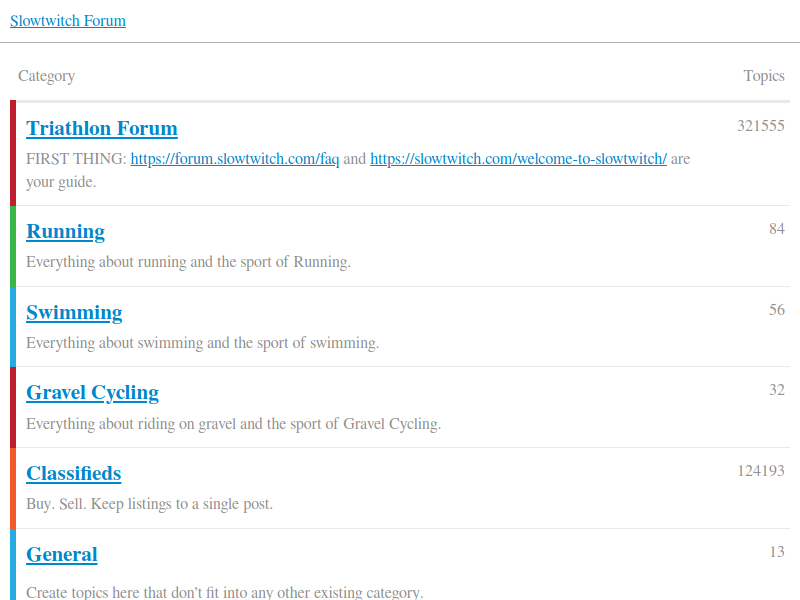Click the Gravel Cycling description text
This screenshot has height=600, width=800.
coord(234,424)
